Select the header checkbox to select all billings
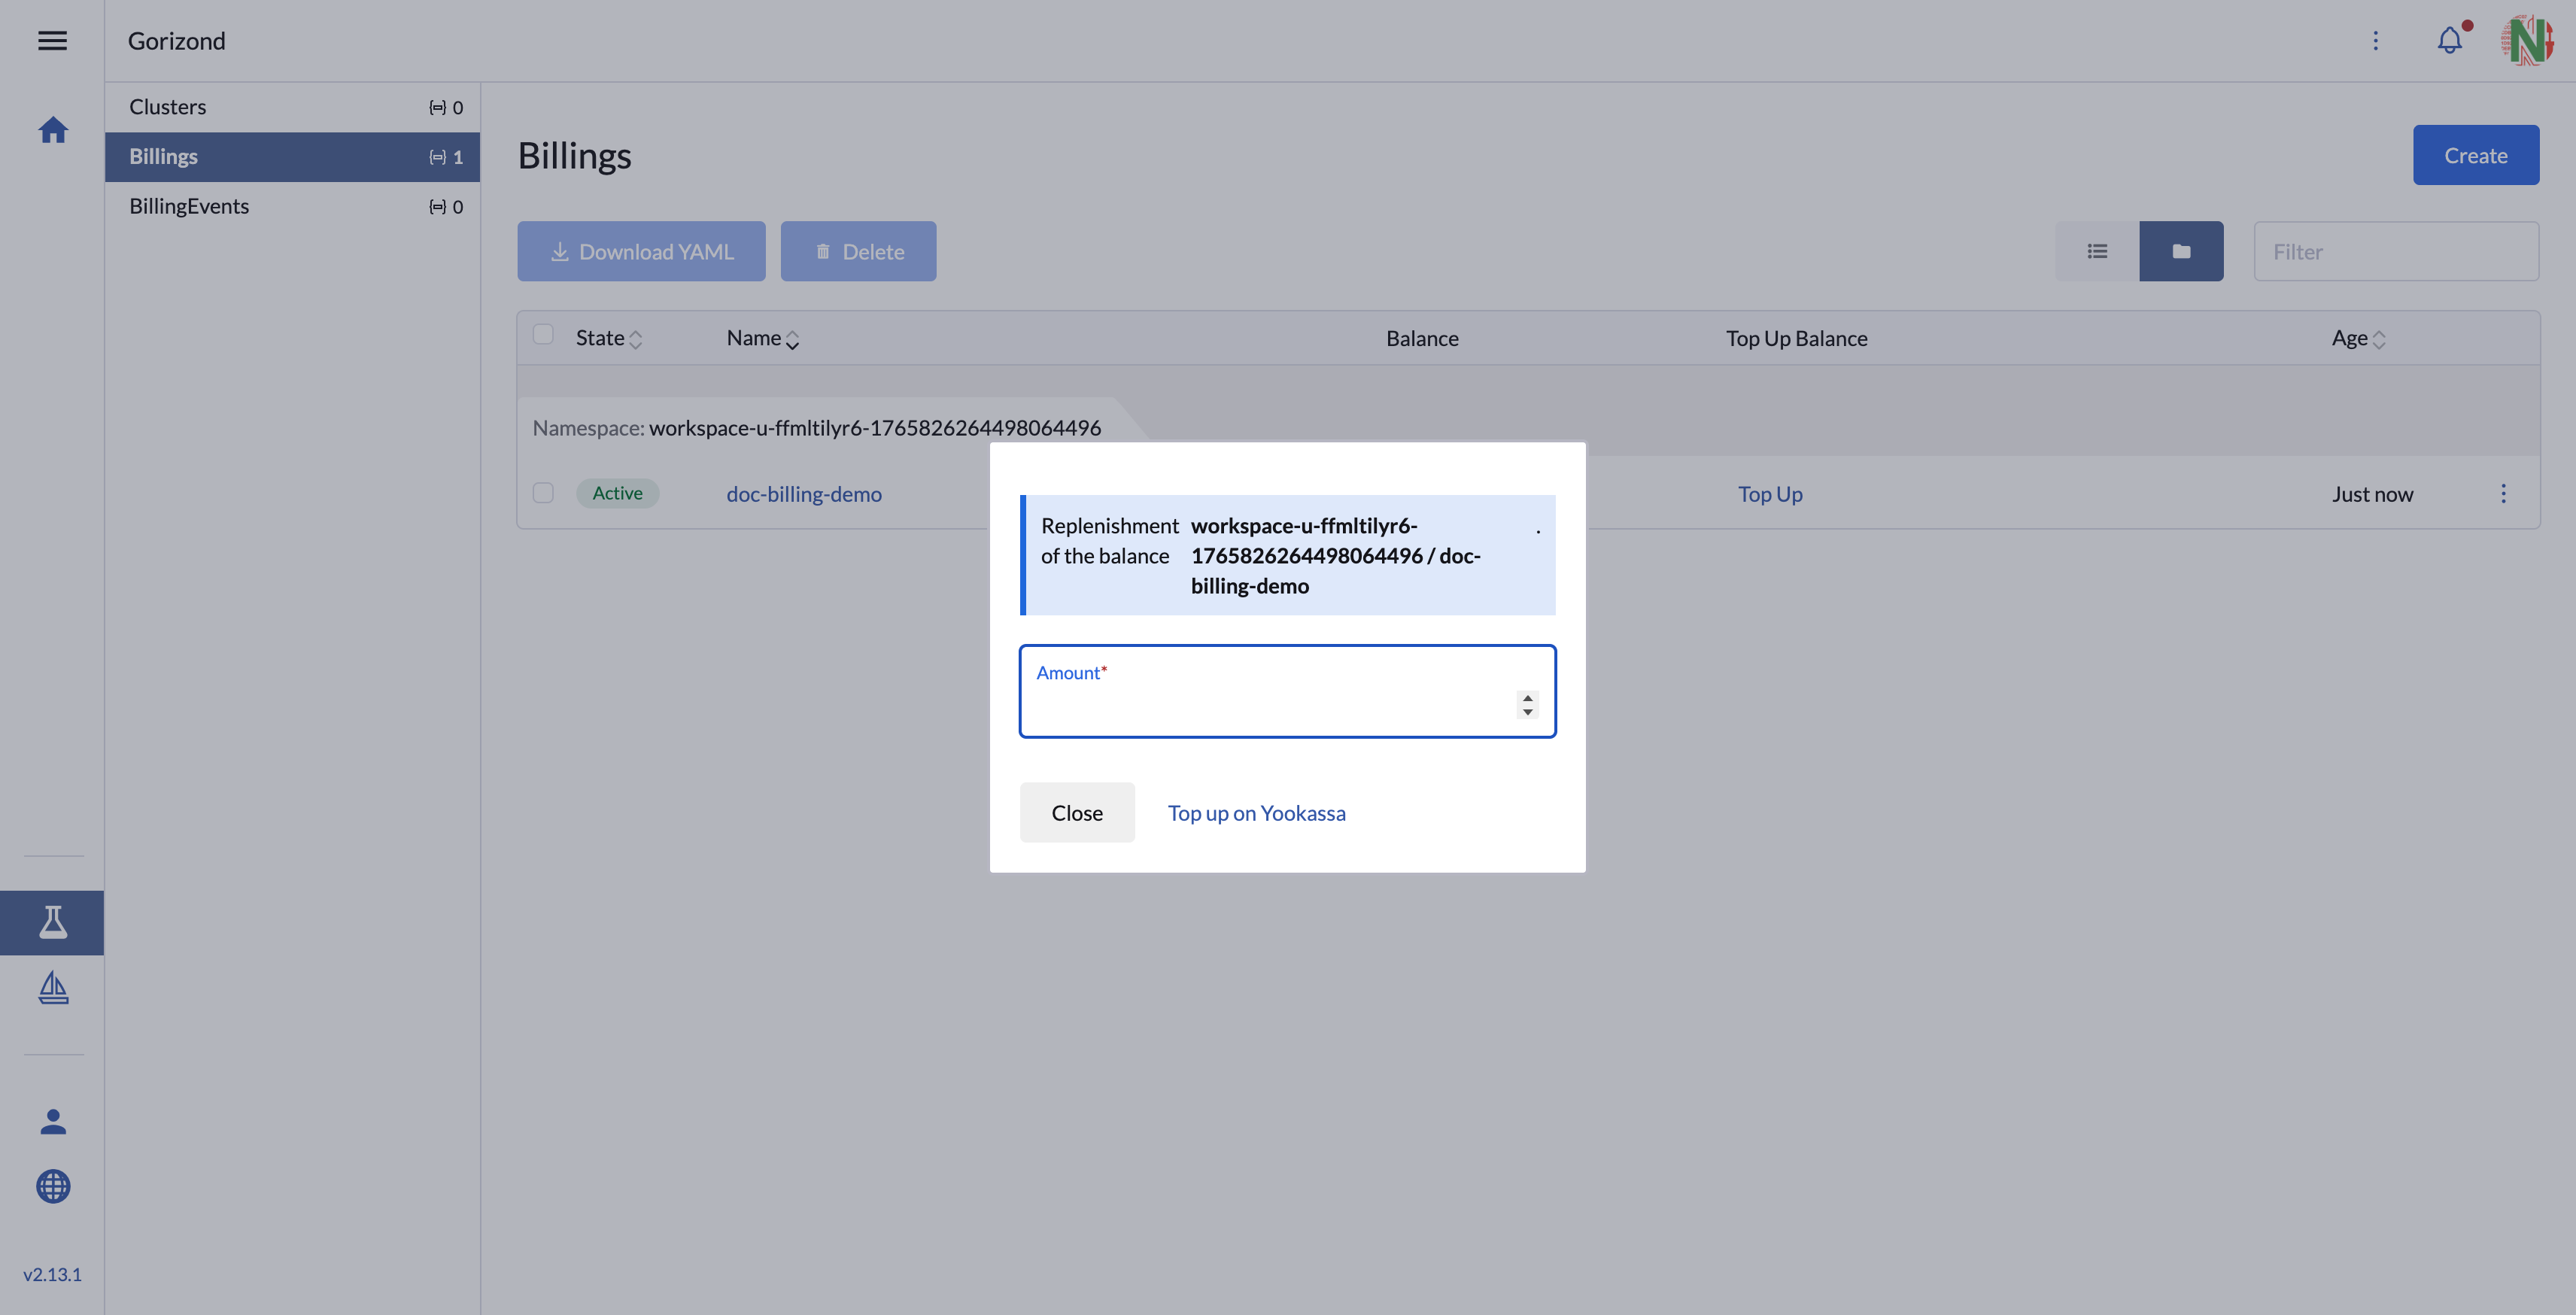2576x1315 pixels. tap(543, 334)
